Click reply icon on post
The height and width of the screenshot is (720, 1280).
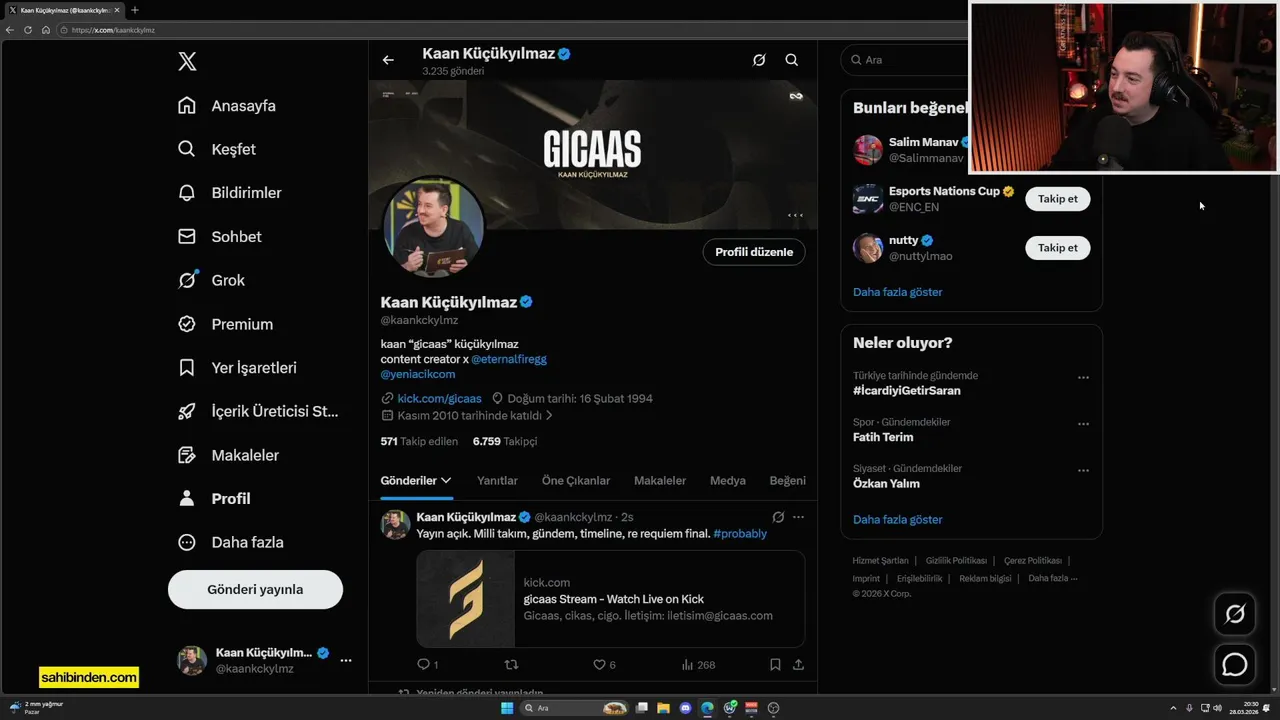pos(423,664)
